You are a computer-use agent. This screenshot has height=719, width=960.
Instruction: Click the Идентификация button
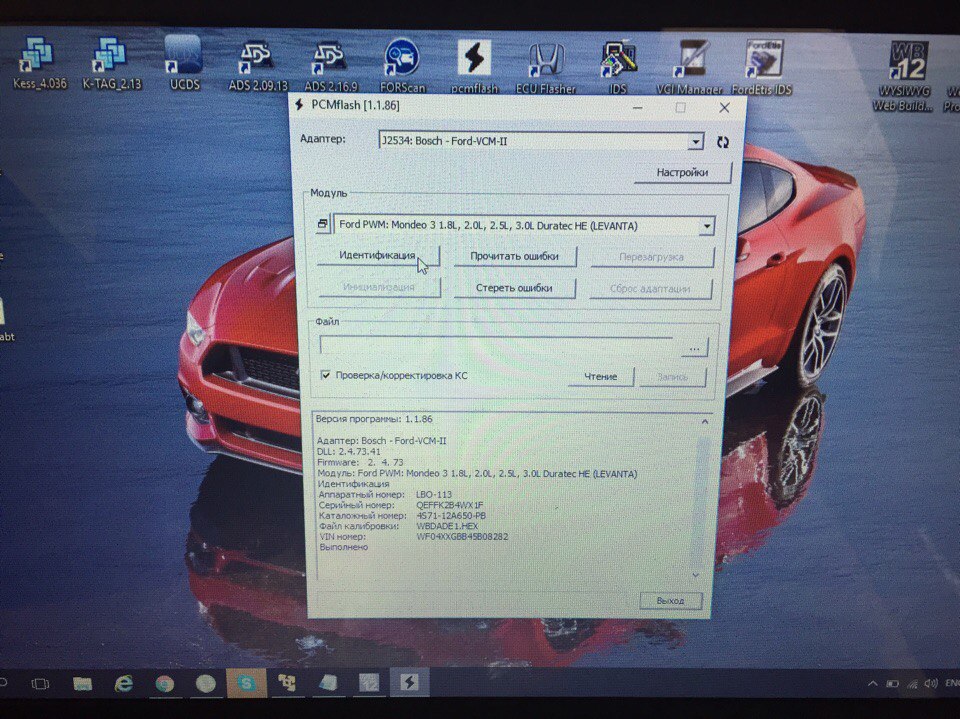378,255
